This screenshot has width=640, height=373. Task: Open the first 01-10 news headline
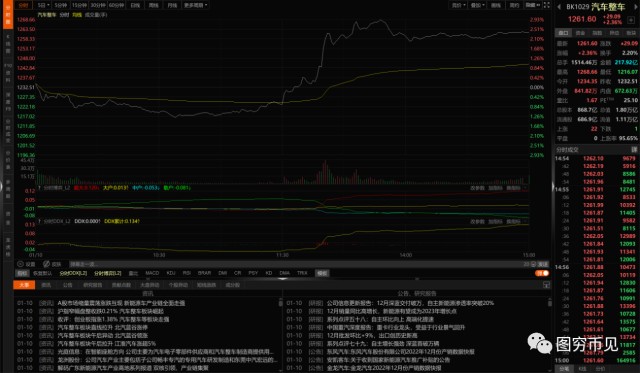click(x=121, y=303)
